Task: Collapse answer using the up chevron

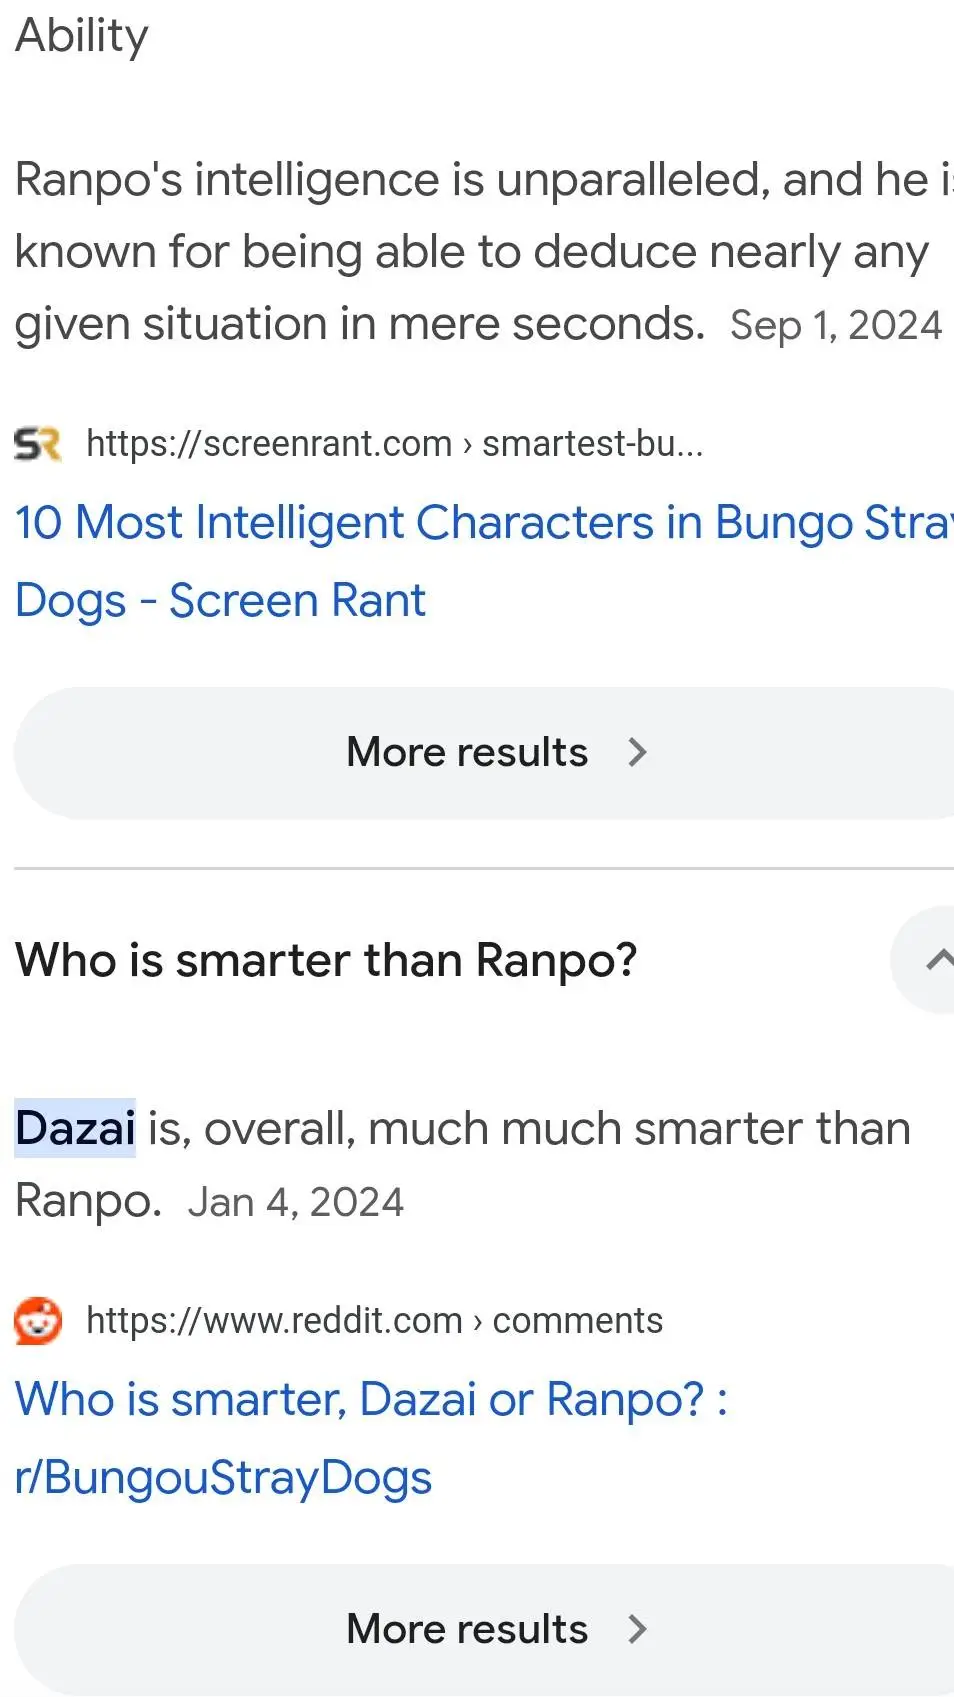Action: tap(934, 960)
